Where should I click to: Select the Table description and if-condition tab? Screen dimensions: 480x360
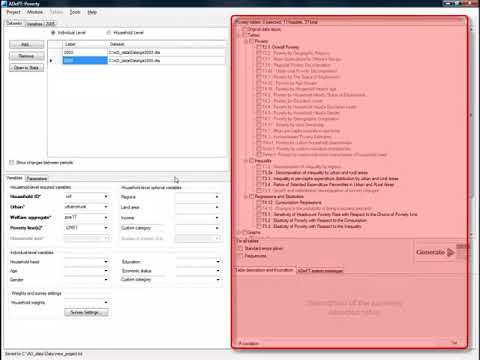coord(265,270)
